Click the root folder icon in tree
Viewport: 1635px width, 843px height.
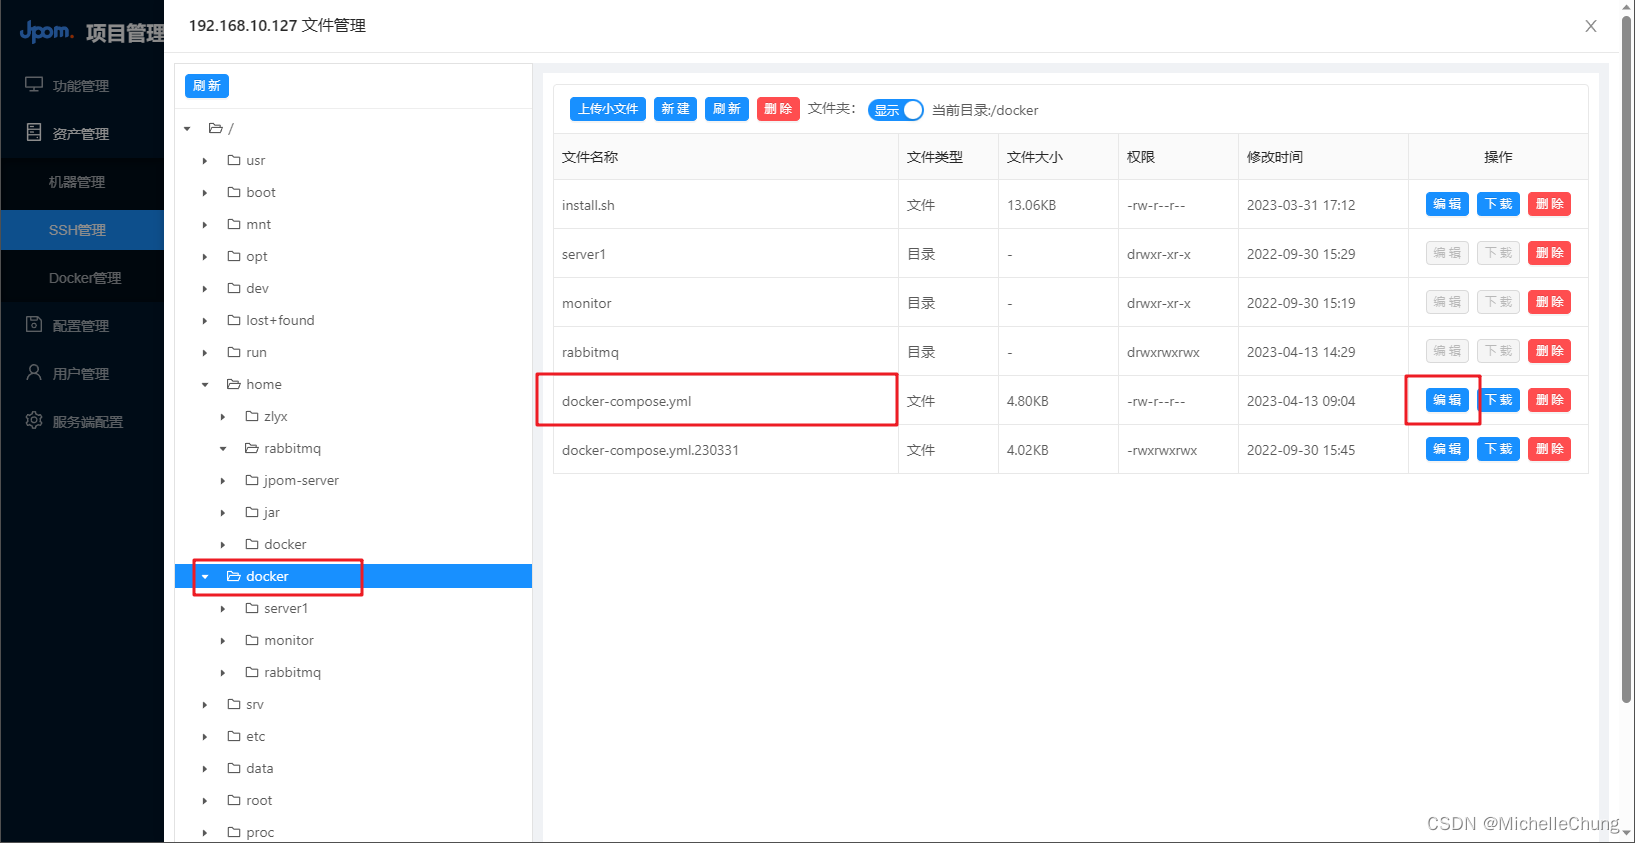(x=215, y=128)
